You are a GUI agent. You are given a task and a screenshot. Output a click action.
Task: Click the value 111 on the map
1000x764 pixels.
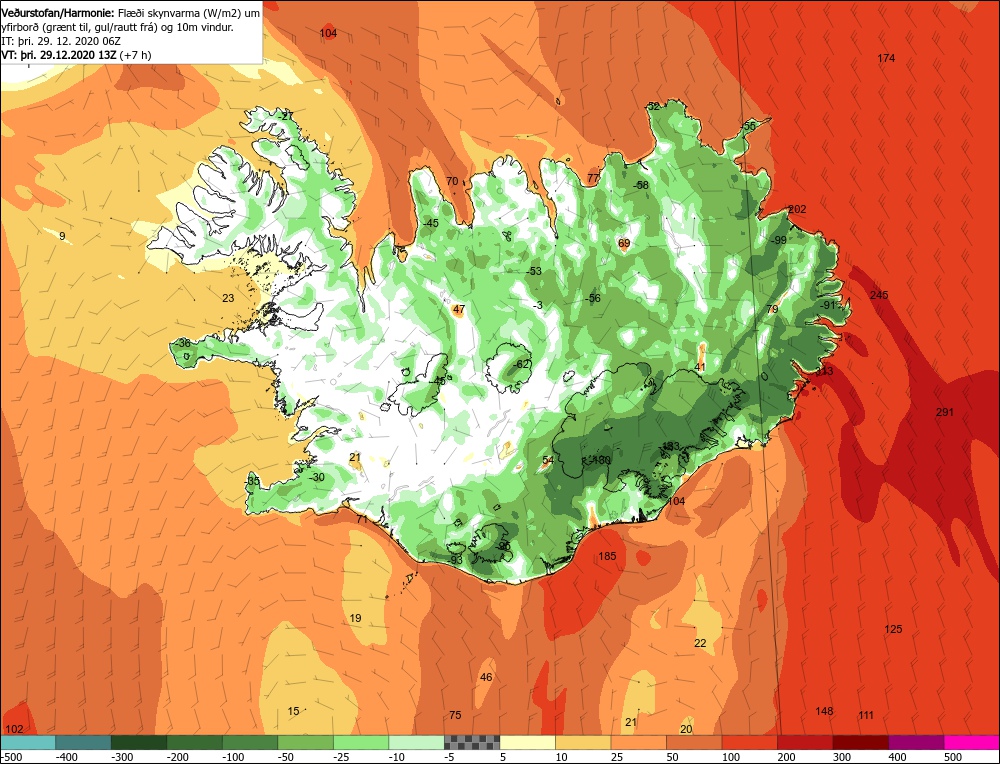[865, 716]
